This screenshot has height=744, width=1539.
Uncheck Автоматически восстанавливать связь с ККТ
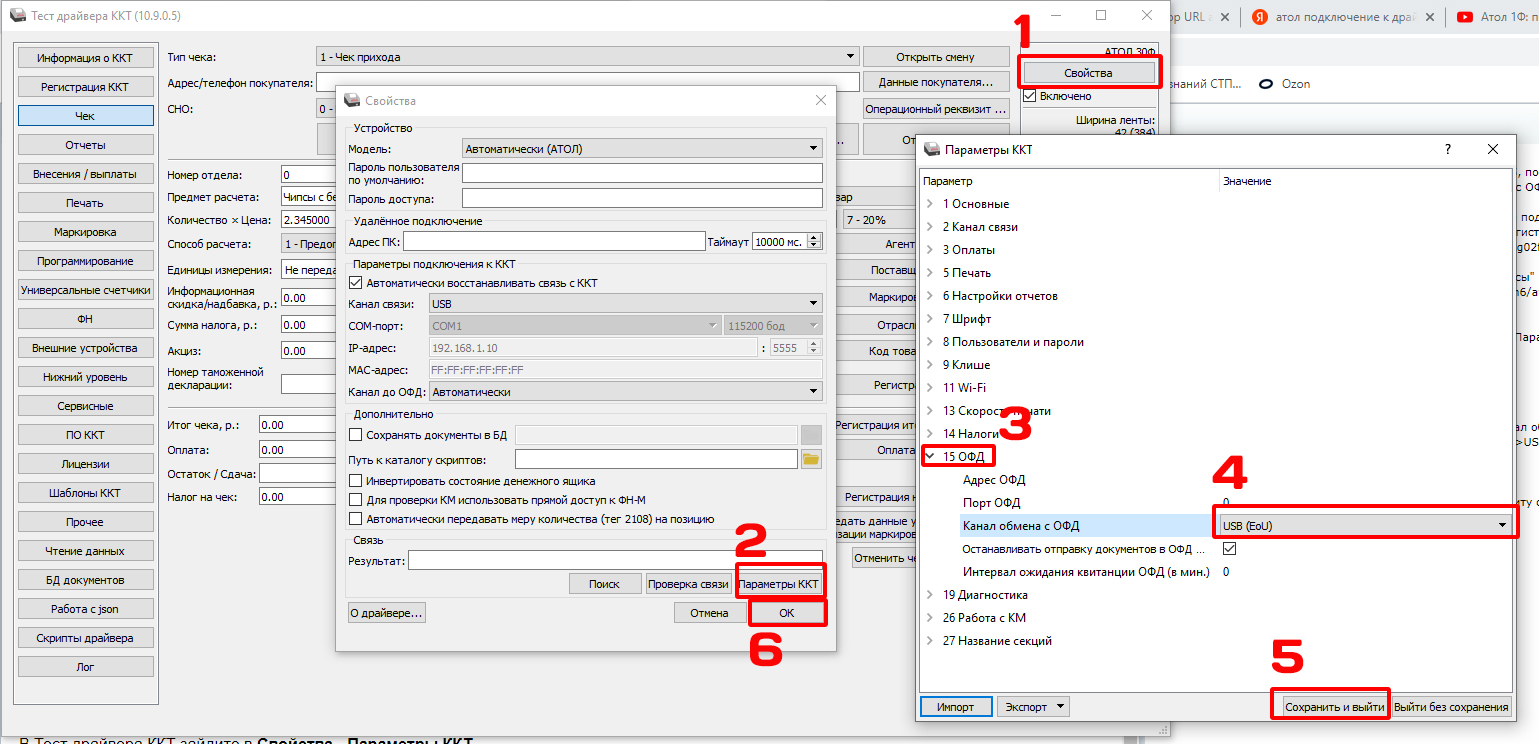(x=356, y=283)
